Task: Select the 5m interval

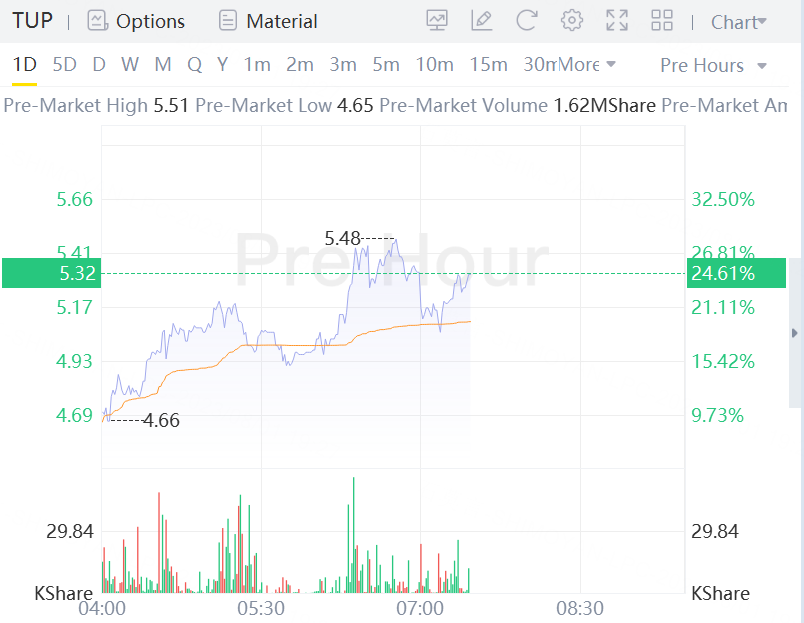Action: (386, 65)
